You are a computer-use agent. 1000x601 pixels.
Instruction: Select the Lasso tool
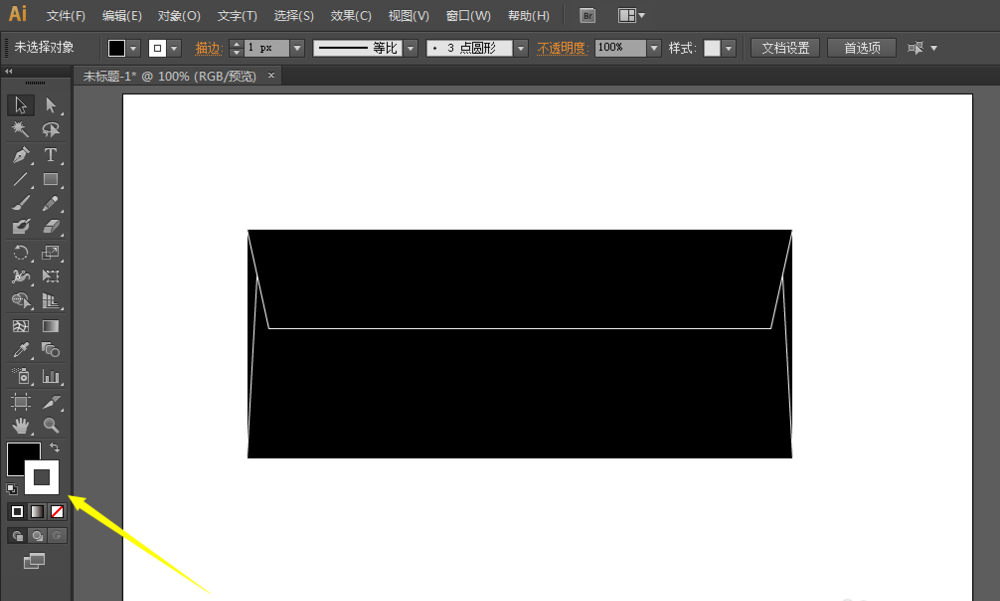(x=50, y=130)
